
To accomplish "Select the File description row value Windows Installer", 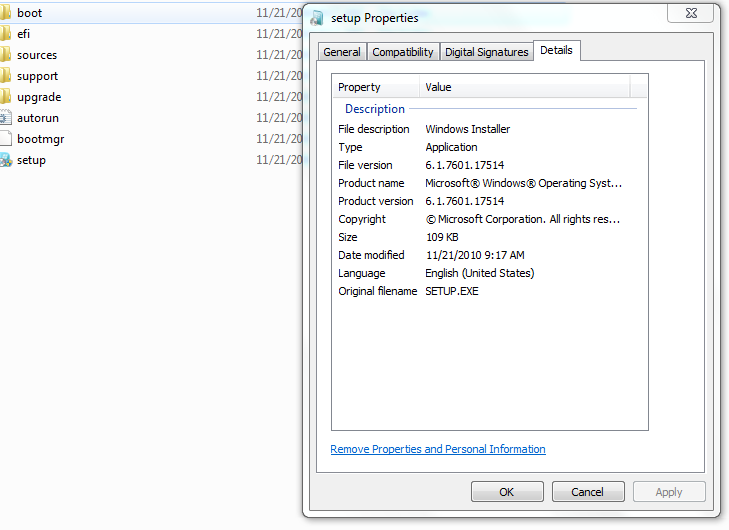I will click(468, 129).
